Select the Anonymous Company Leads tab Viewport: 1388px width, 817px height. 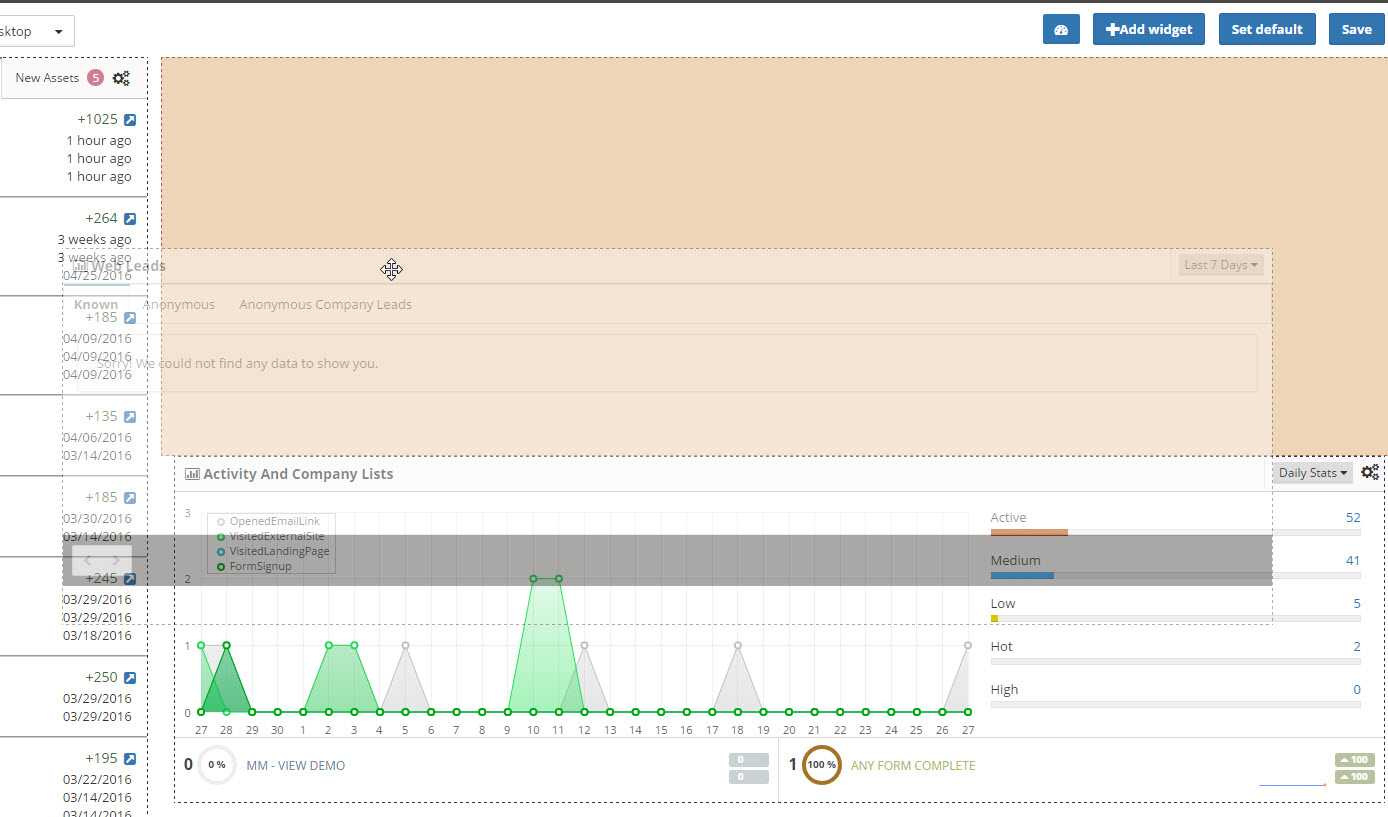pyautogui.click(x=325, y=305)
